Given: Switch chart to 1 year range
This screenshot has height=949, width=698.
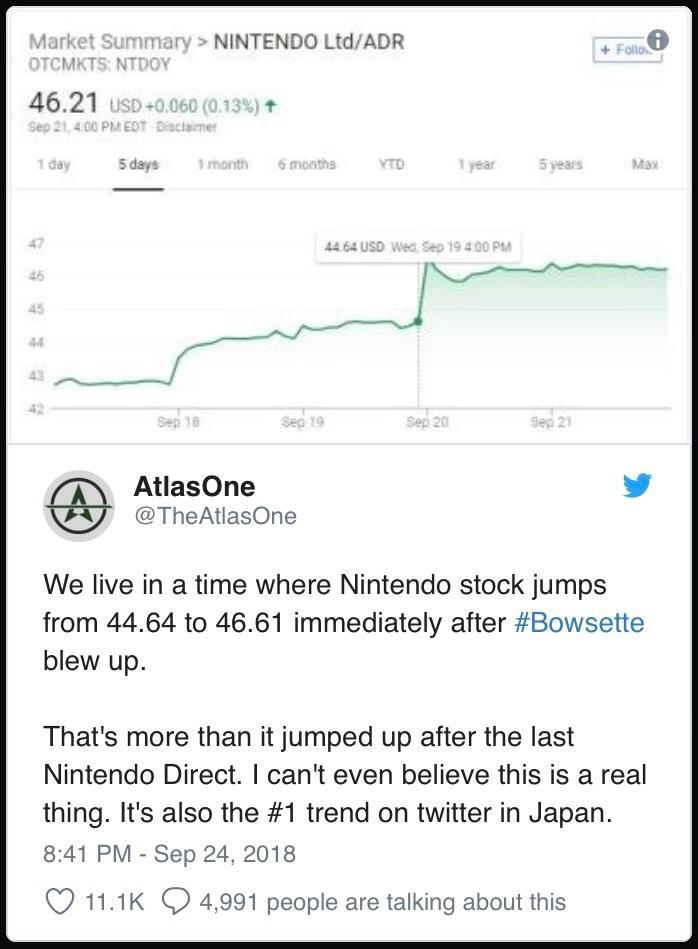Looking at the screenshot, I should pos(476,164).
